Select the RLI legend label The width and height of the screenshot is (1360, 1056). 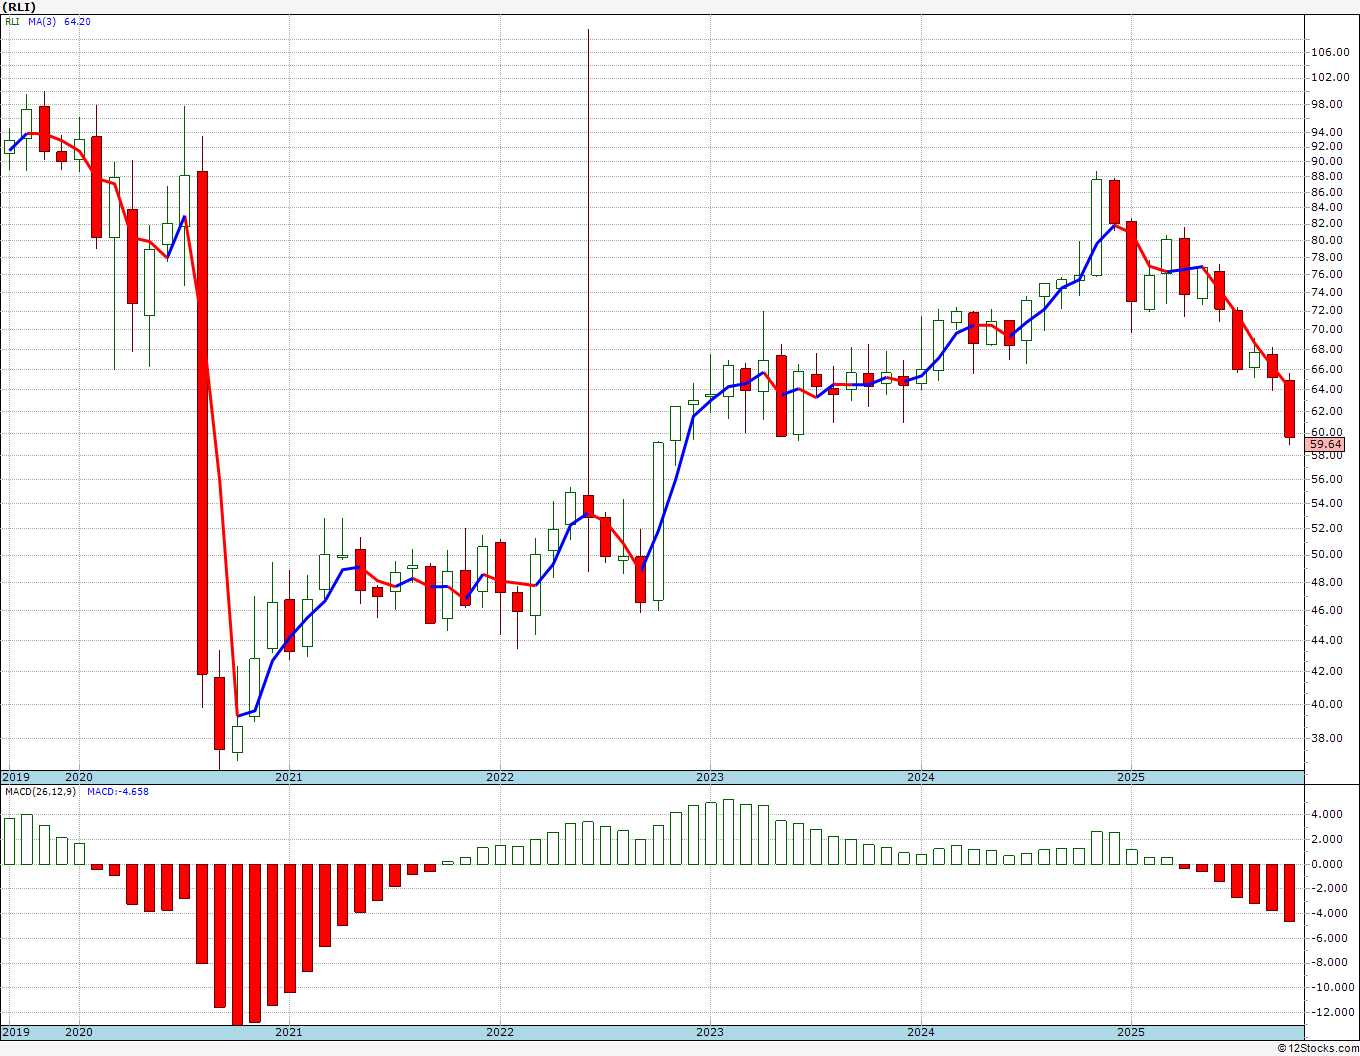12,21
